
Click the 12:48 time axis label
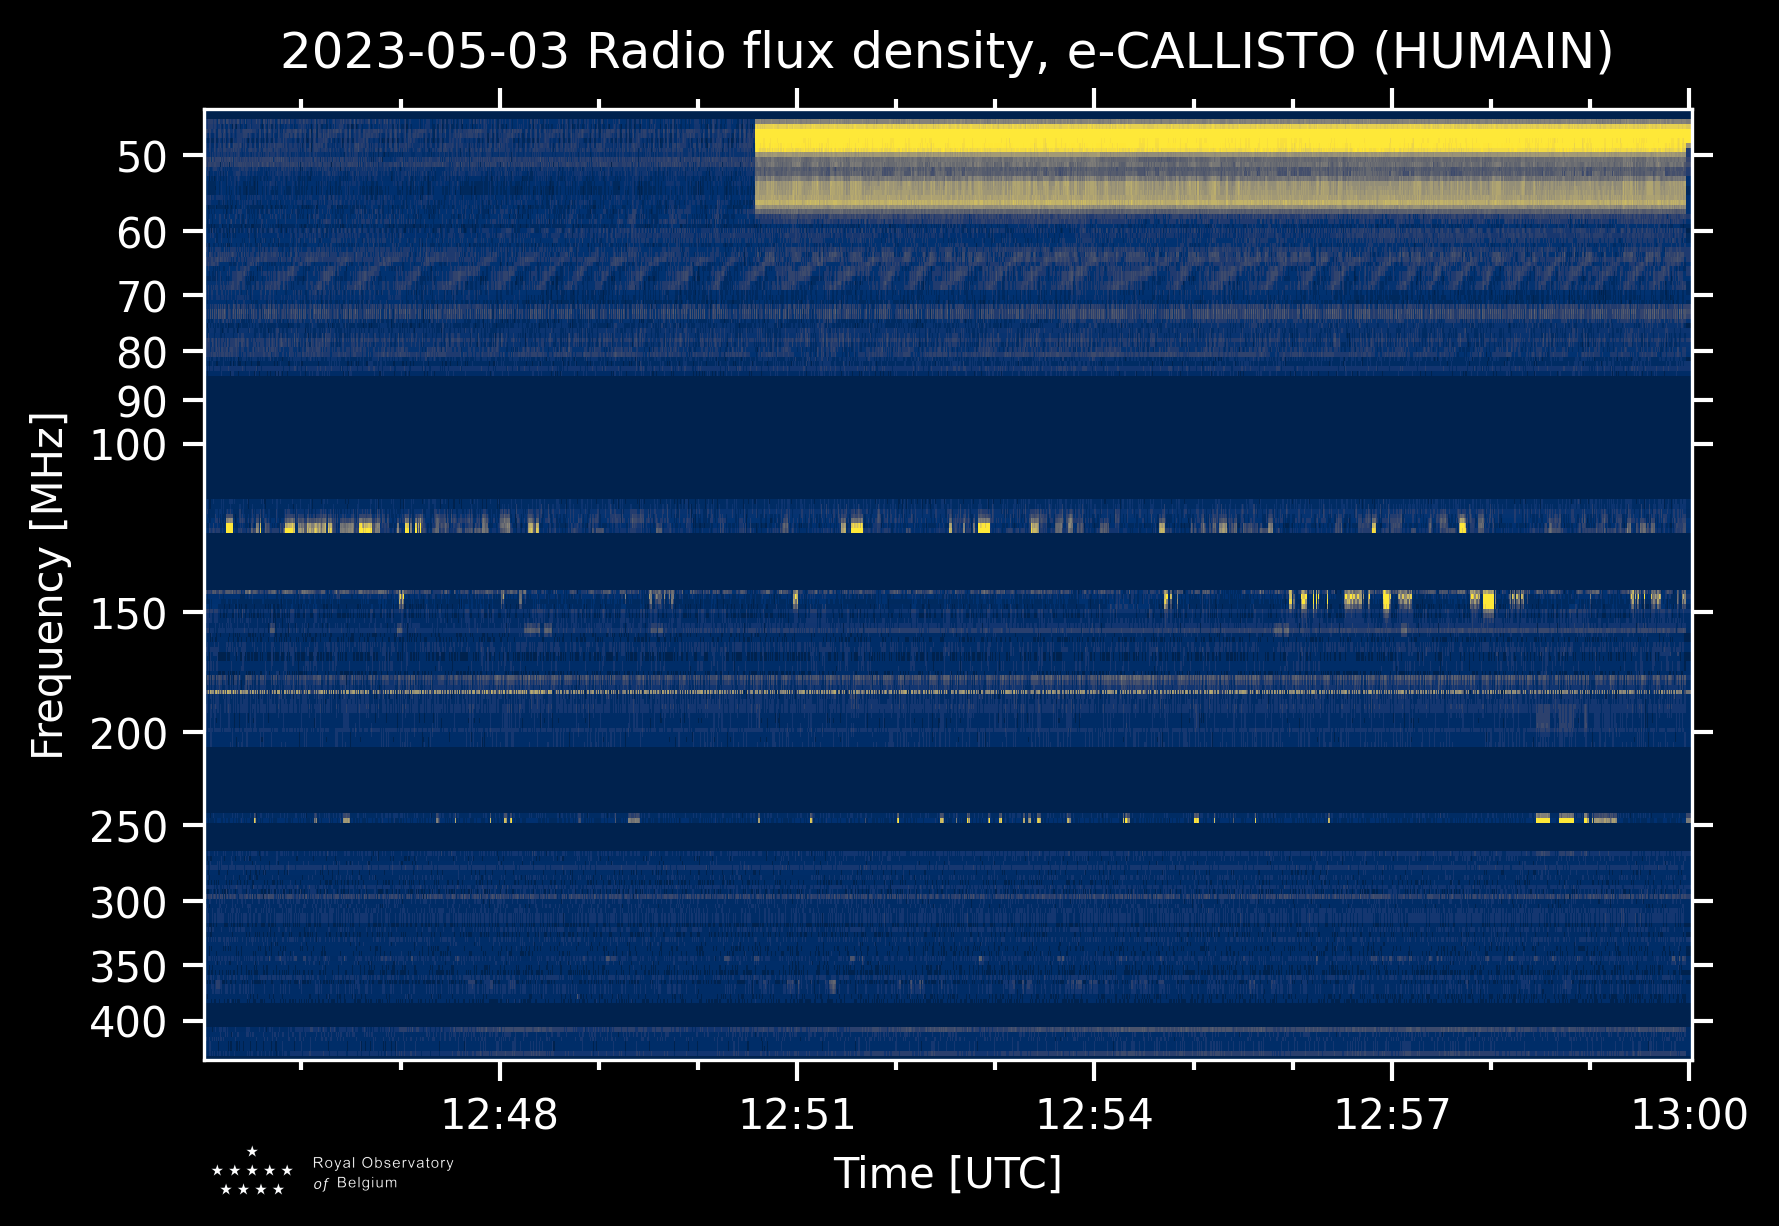tap(499, 1114)
